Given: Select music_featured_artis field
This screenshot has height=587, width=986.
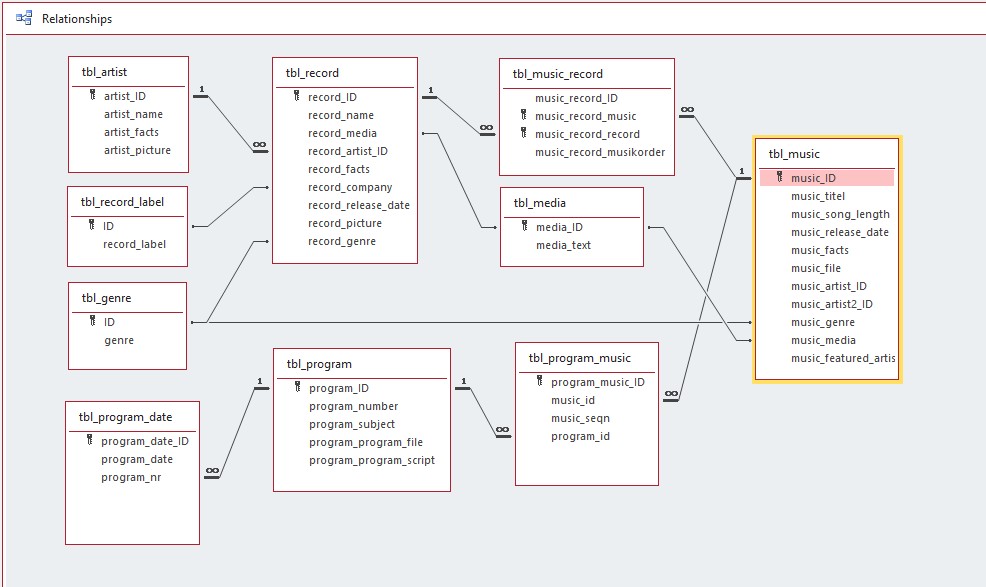Looking at the screenshot, I should click(x=843, y=359).
